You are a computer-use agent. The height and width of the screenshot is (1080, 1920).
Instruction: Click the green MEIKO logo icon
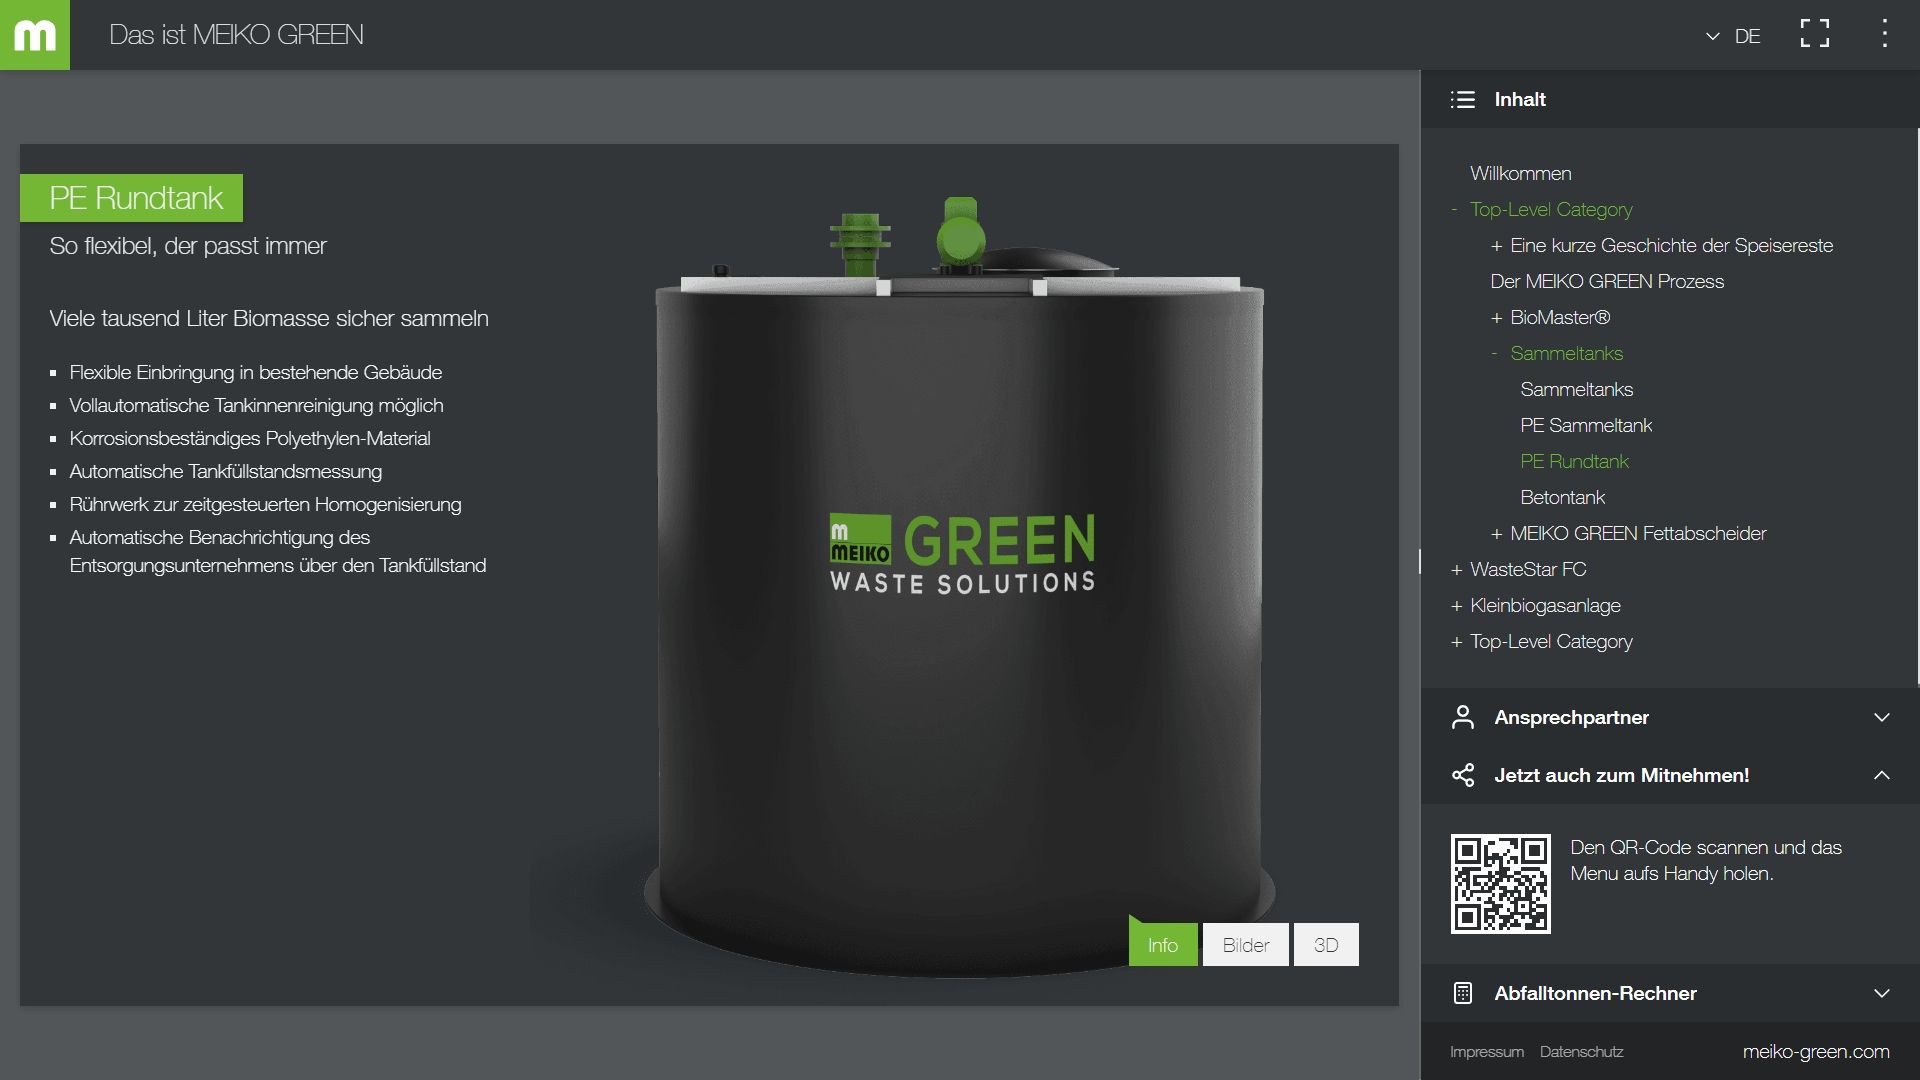[x=35, y=35]
